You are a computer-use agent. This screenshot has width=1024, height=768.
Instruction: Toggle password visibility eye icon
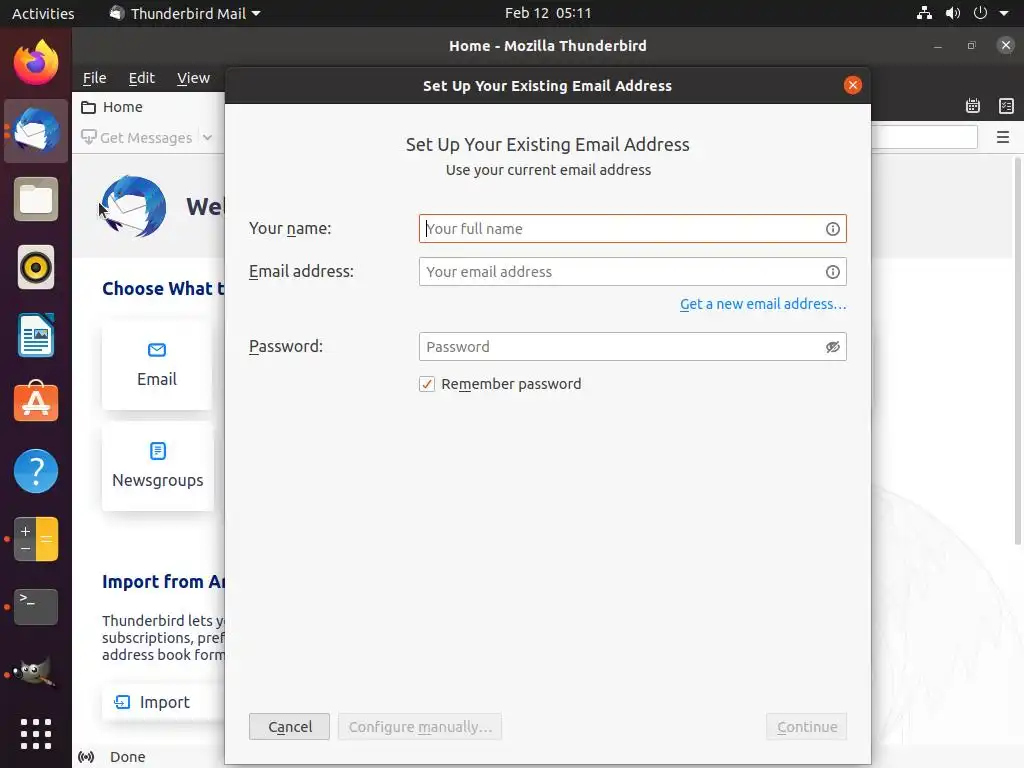(833, 347)
